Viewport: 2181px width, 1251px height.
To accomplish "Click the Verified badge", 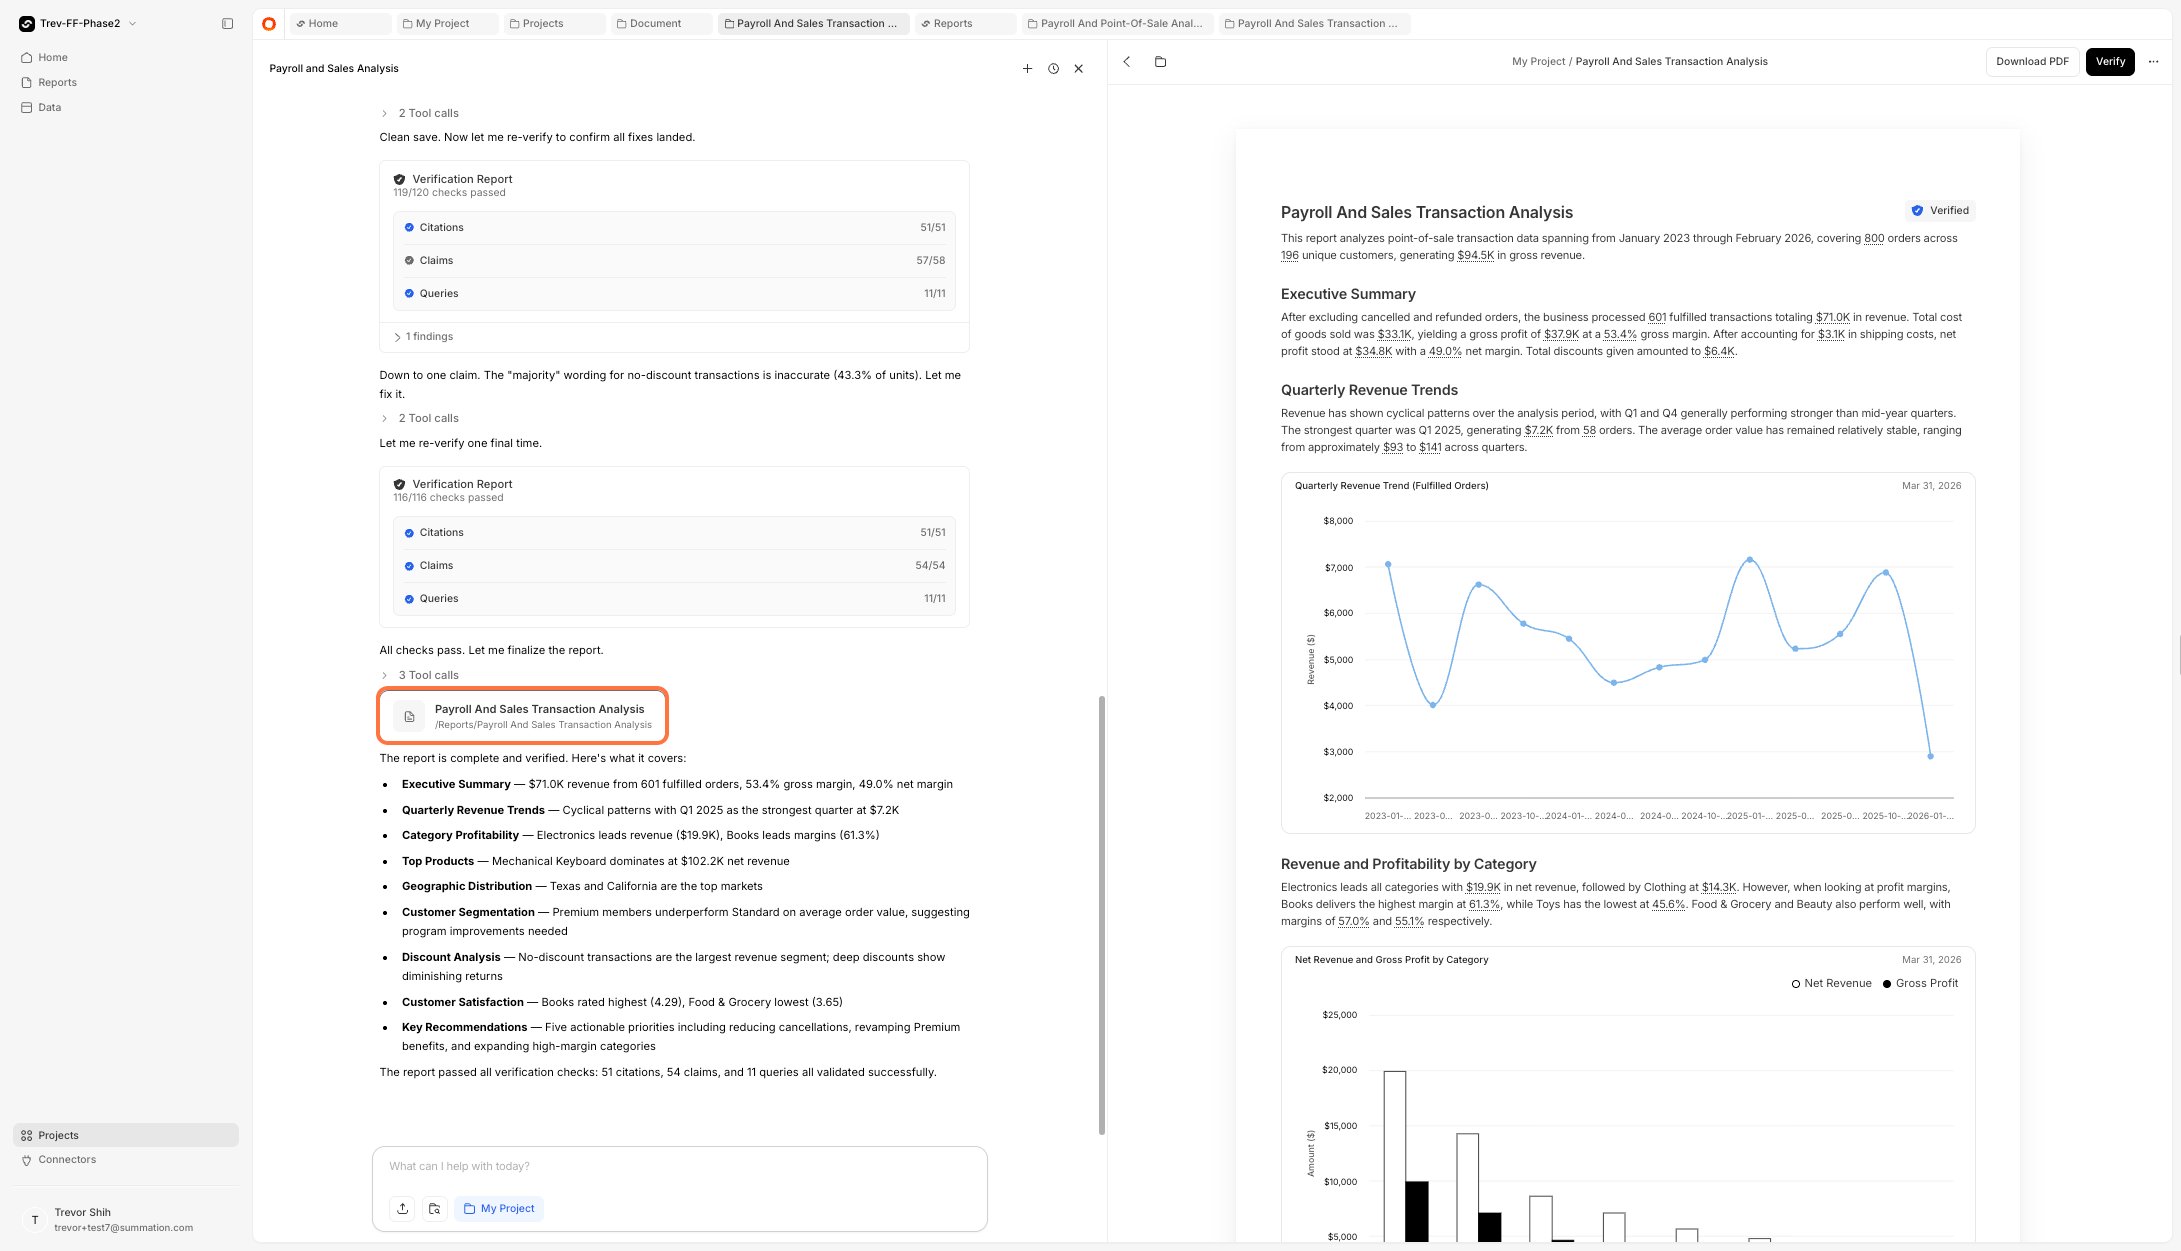I will [x=1940, y=210].
